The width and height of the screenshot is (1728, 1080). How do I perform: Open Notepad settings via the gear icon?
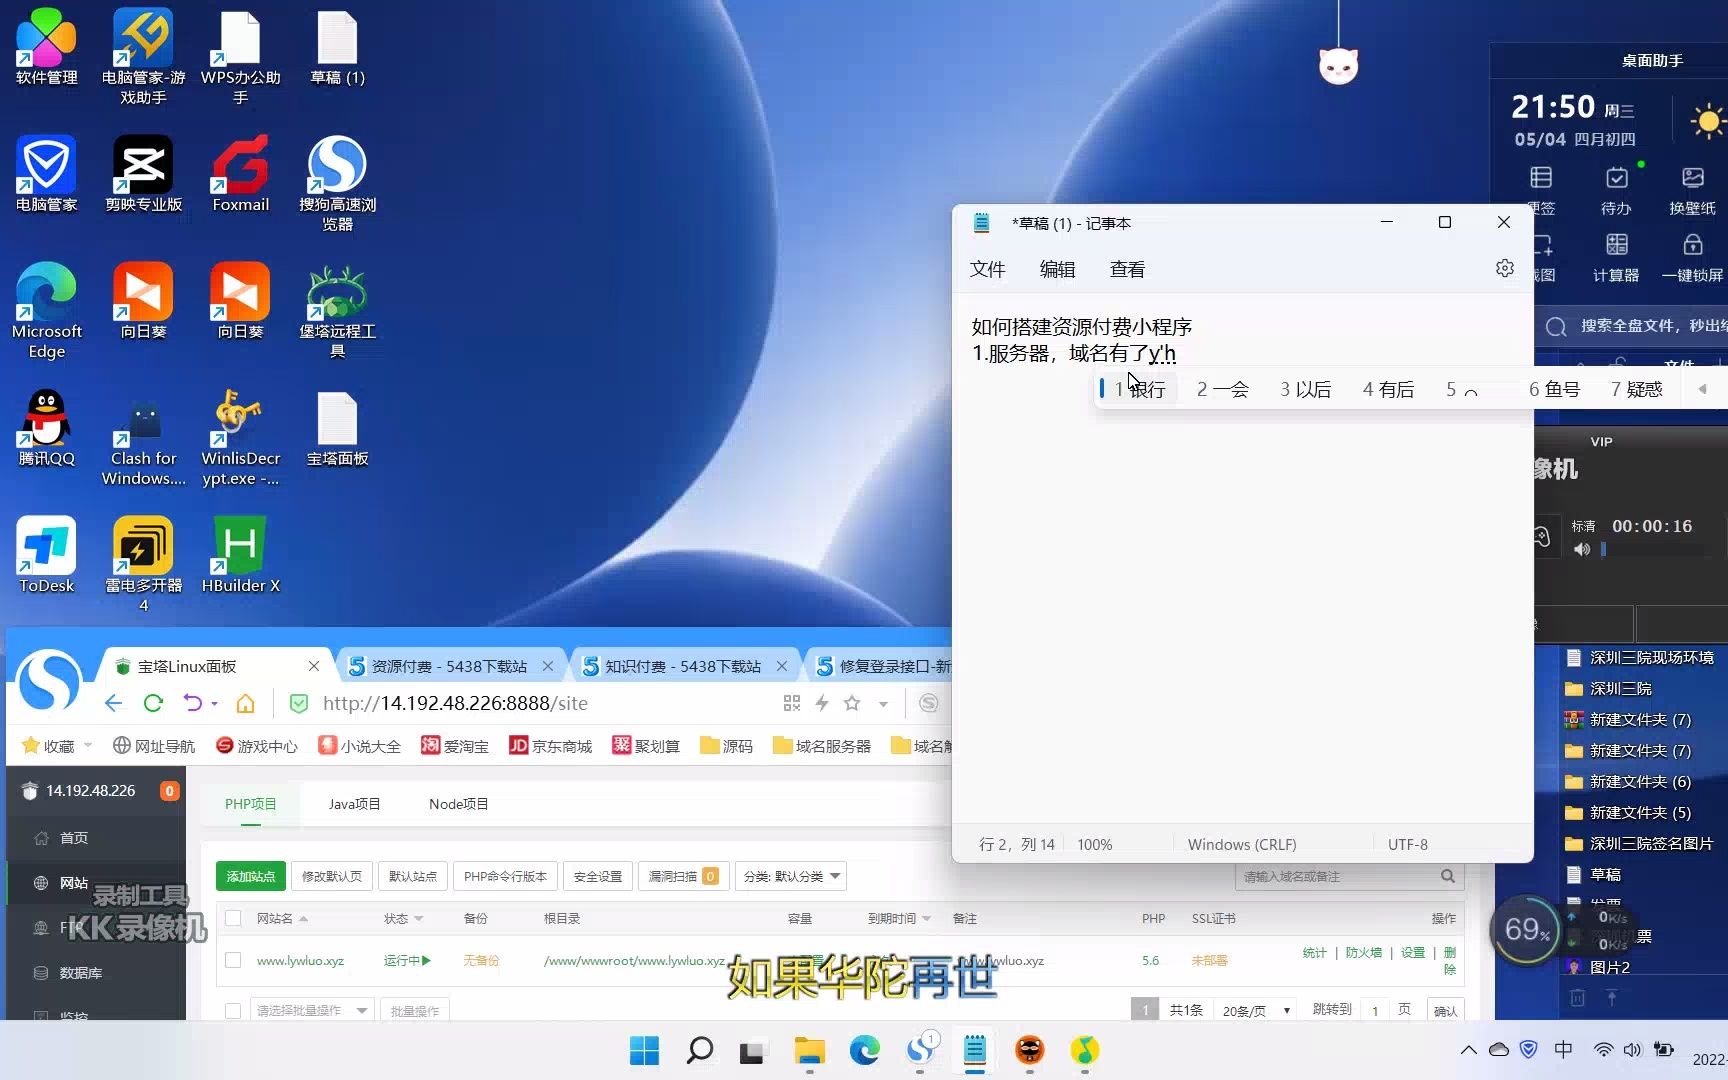click(1505, 268)
